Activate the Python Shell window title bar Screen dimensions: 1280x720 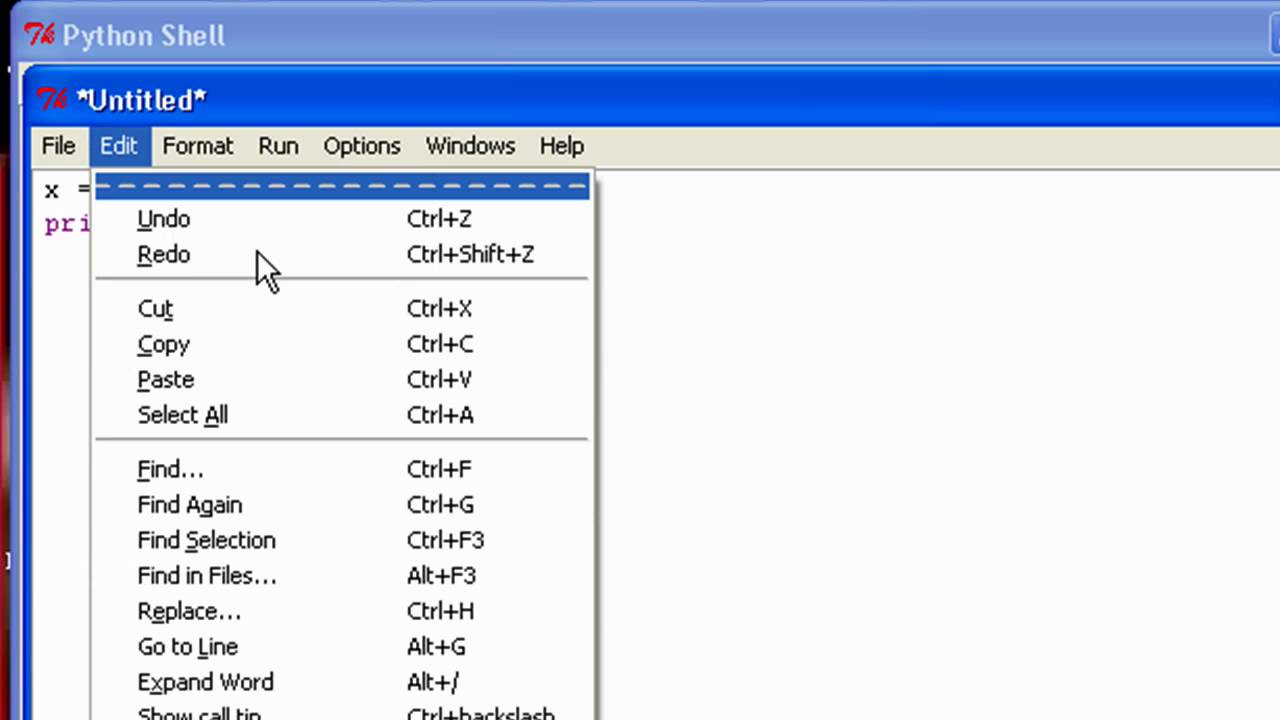click(x=646, y=35)
